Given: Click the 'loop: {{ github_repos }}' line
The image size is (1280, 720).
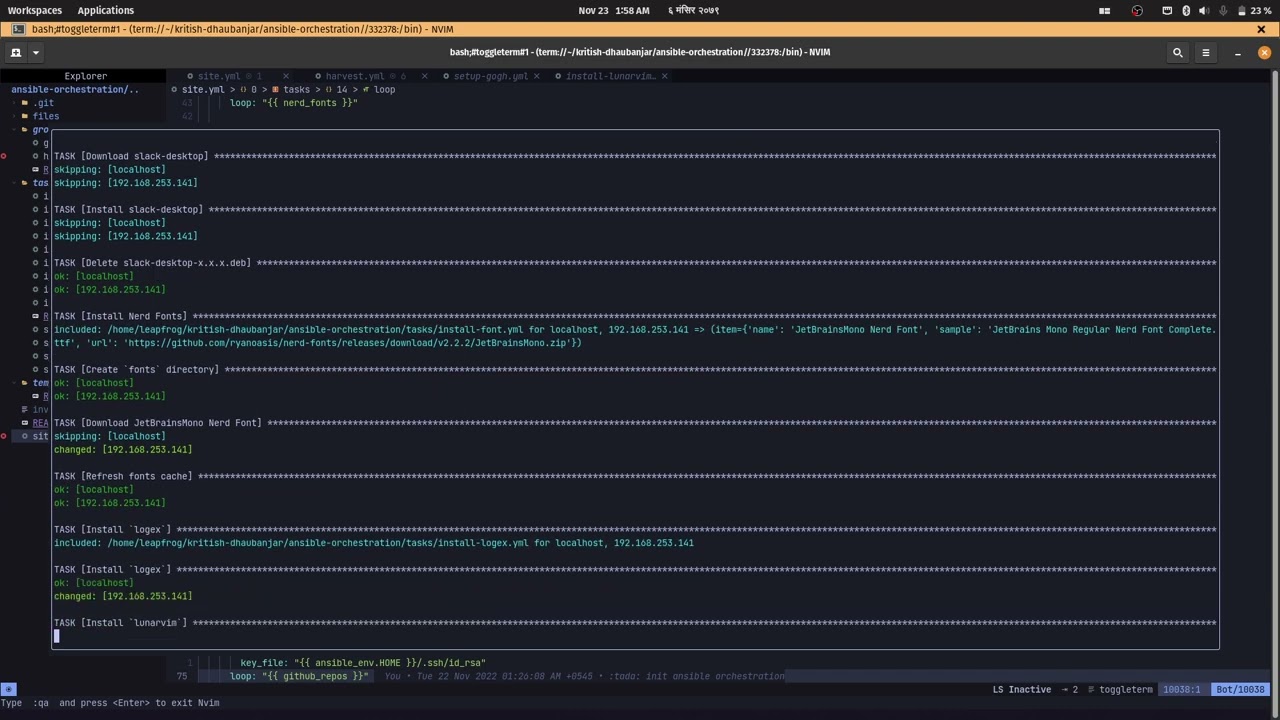Looking at the screenshot, I should (299, 676).
